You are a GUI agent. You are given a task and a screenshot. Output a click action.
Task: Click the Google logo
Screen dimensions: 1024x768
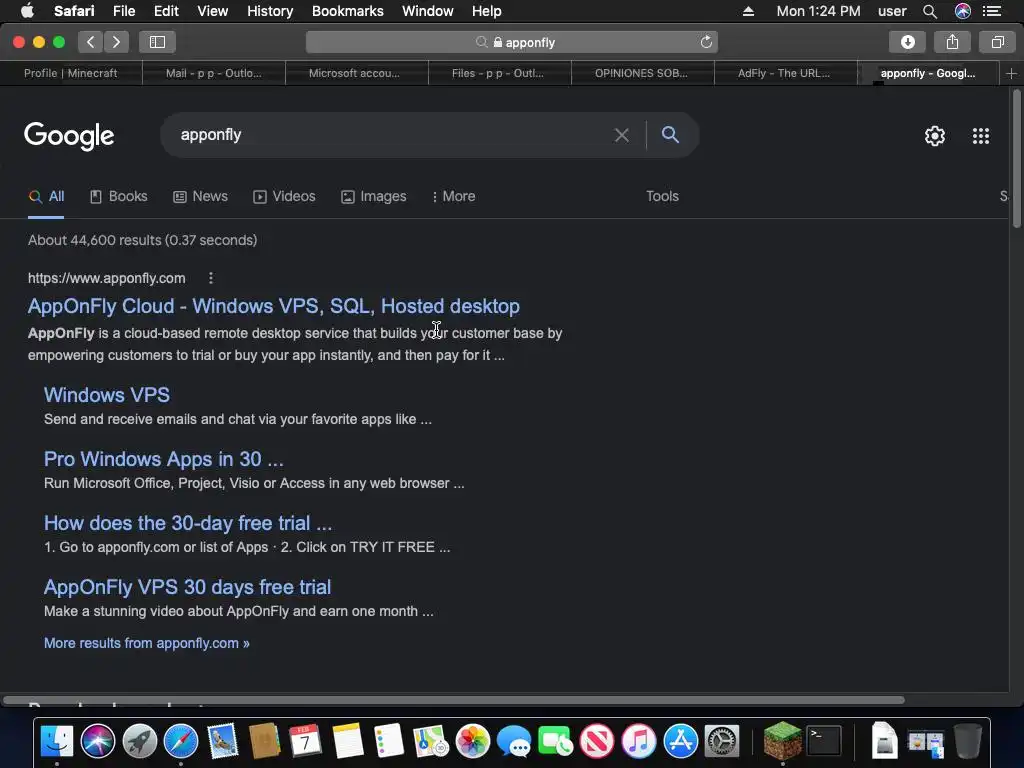[69, 136]
